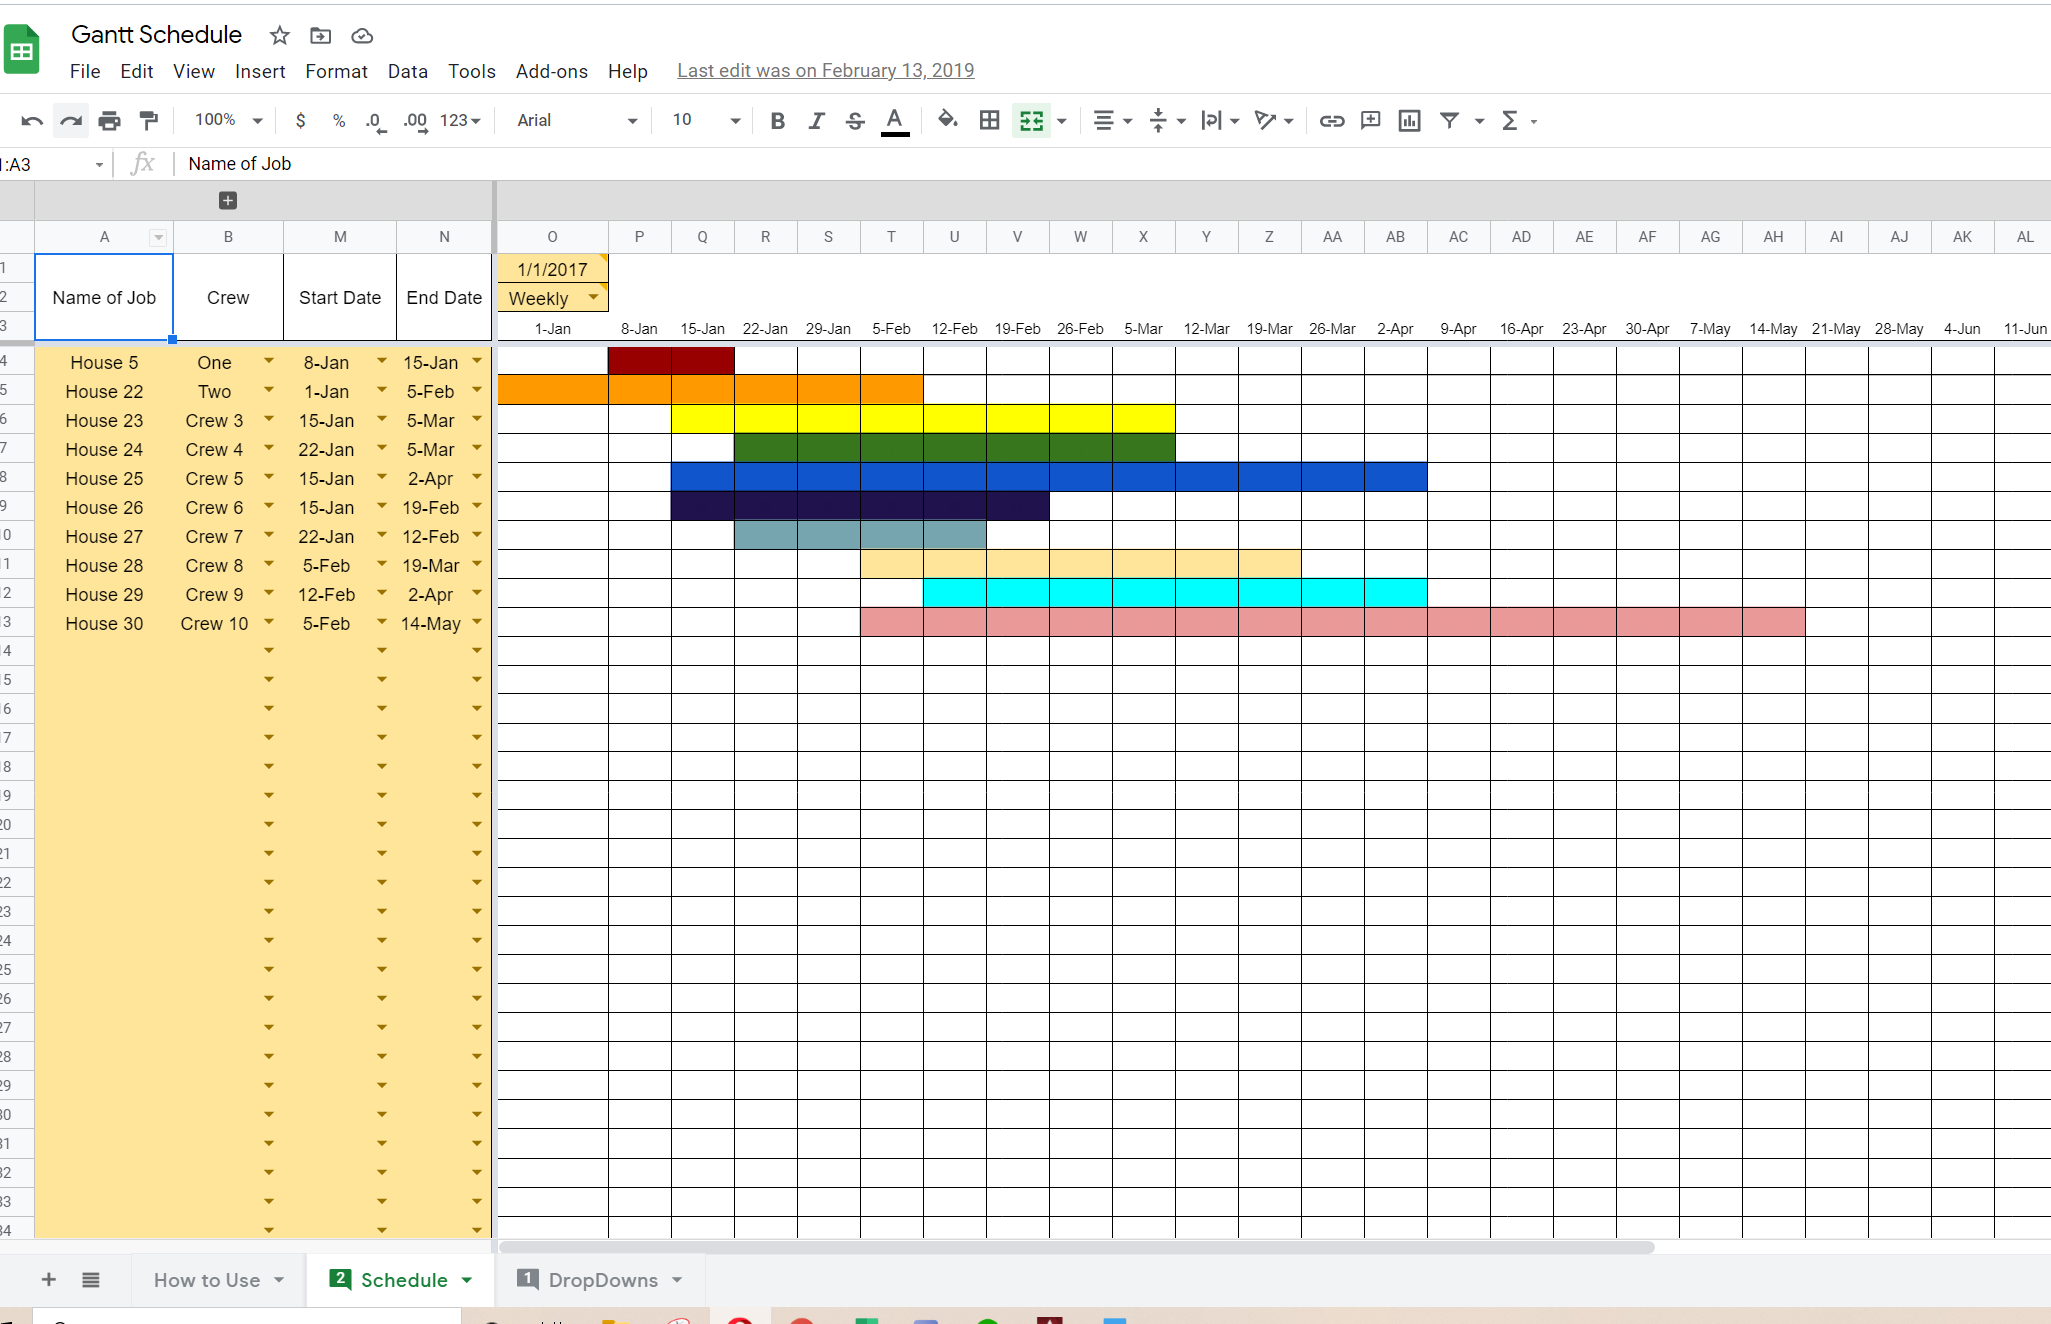Switch to How to Use sheet tab
The width and height of the screenshot is (2051, 1324).
pyautogui.click(x=207, y=1280)
